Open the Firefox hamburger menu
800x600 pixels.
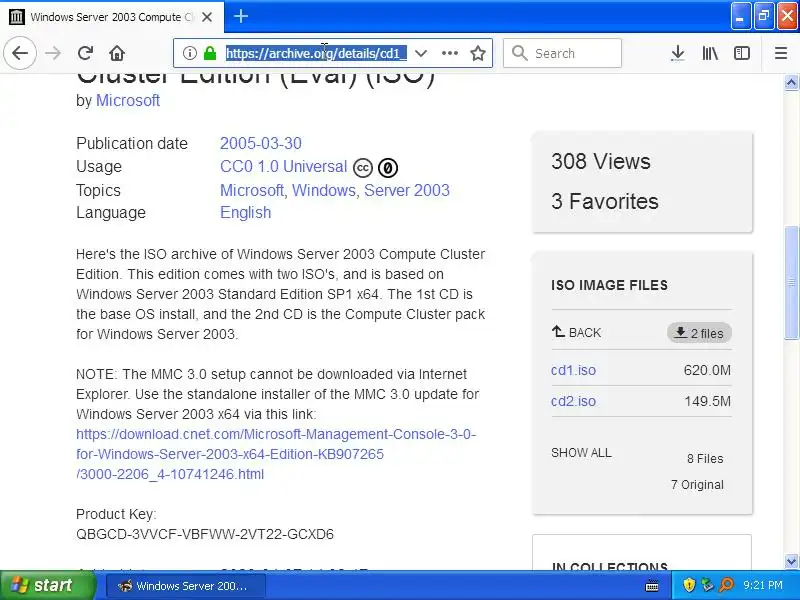(x=781, y=53)
